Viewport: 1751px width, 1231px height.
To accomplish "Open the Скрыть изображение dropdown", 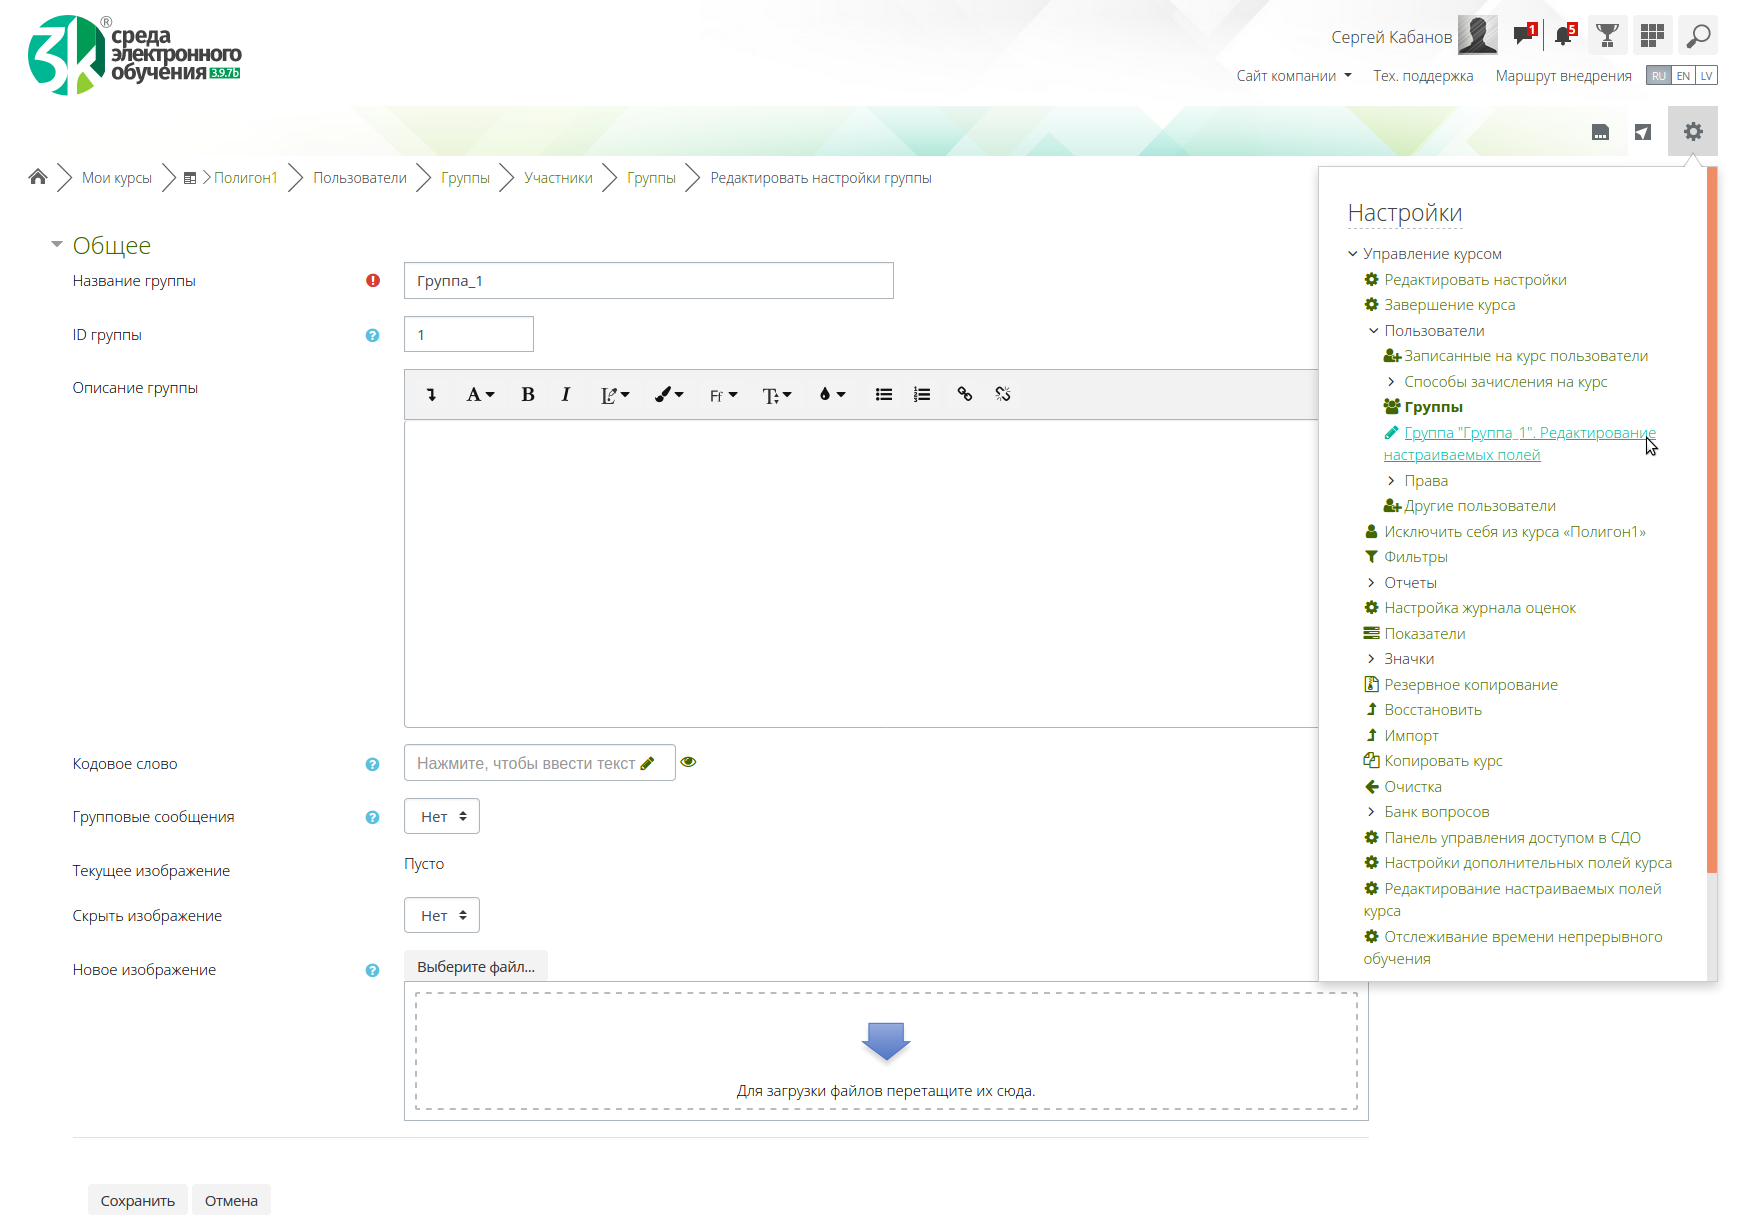I will pyautogui.click(x=442, y=916).
